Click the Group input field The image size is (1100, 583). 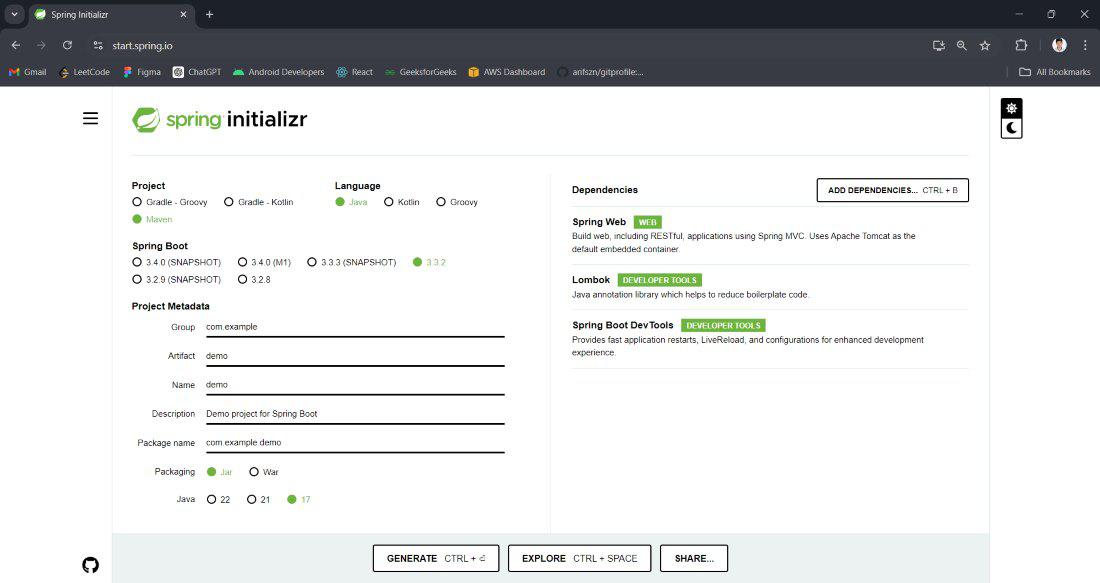click(355, 328)
